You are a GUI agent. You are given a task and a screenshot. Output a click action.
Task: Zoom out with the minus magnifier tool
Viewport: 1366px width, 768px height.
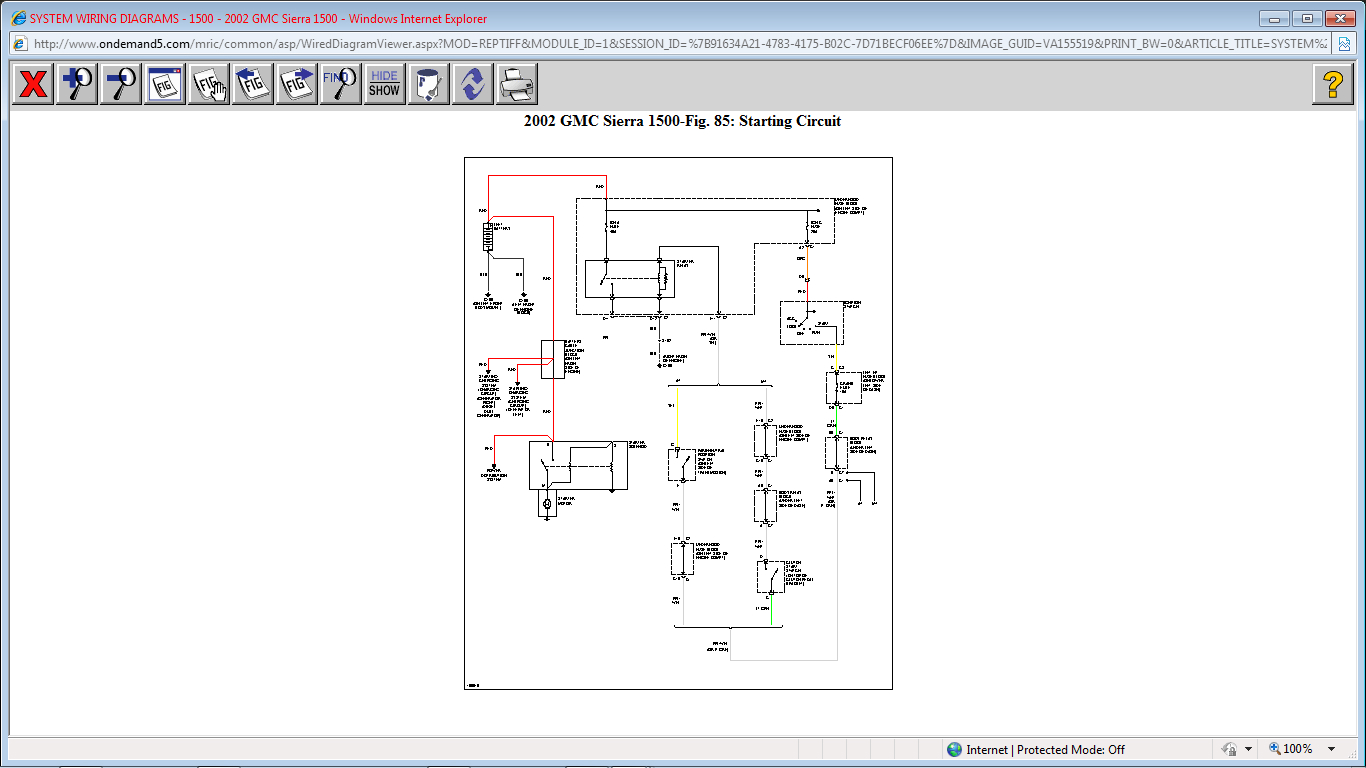[121, 84]
